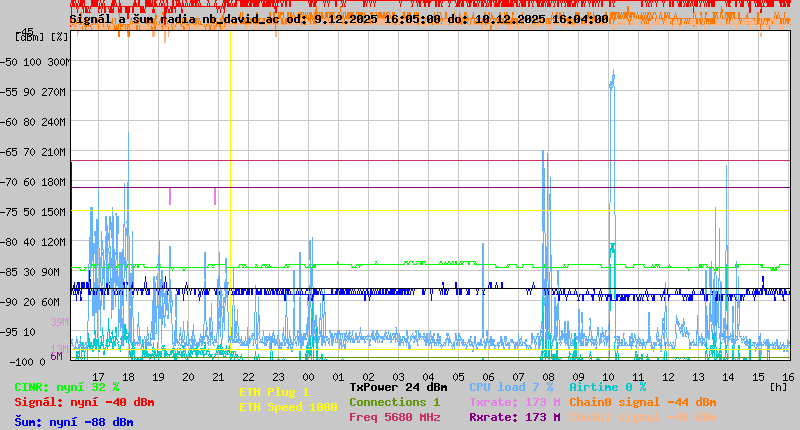Click the '-75 50 150M' y-axis label
800x430 pixels.
click(35, 212)
